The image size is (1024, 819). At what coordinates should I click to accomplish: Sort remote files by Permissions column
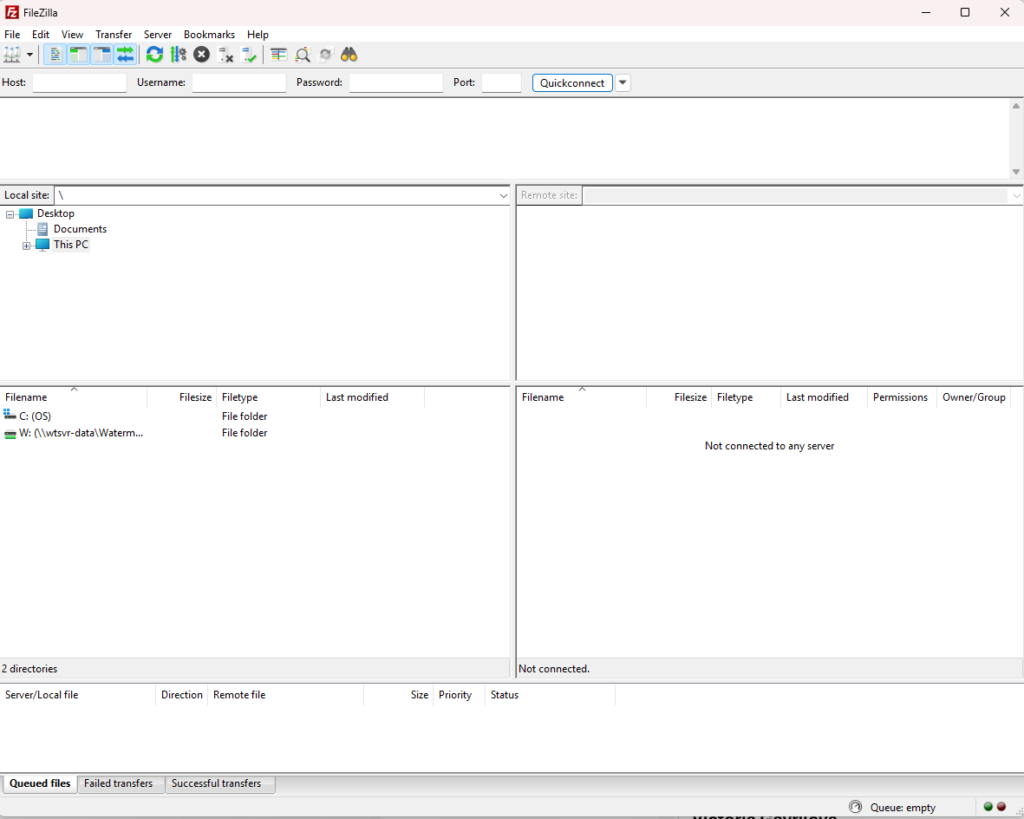click(x=901, y=397)
